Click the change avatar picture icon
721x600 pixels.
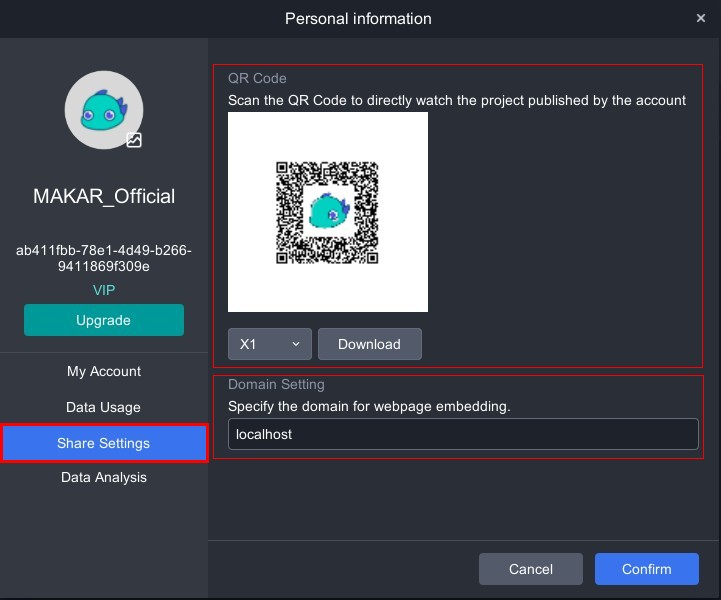pyautogui.click(x=134, y=141)
